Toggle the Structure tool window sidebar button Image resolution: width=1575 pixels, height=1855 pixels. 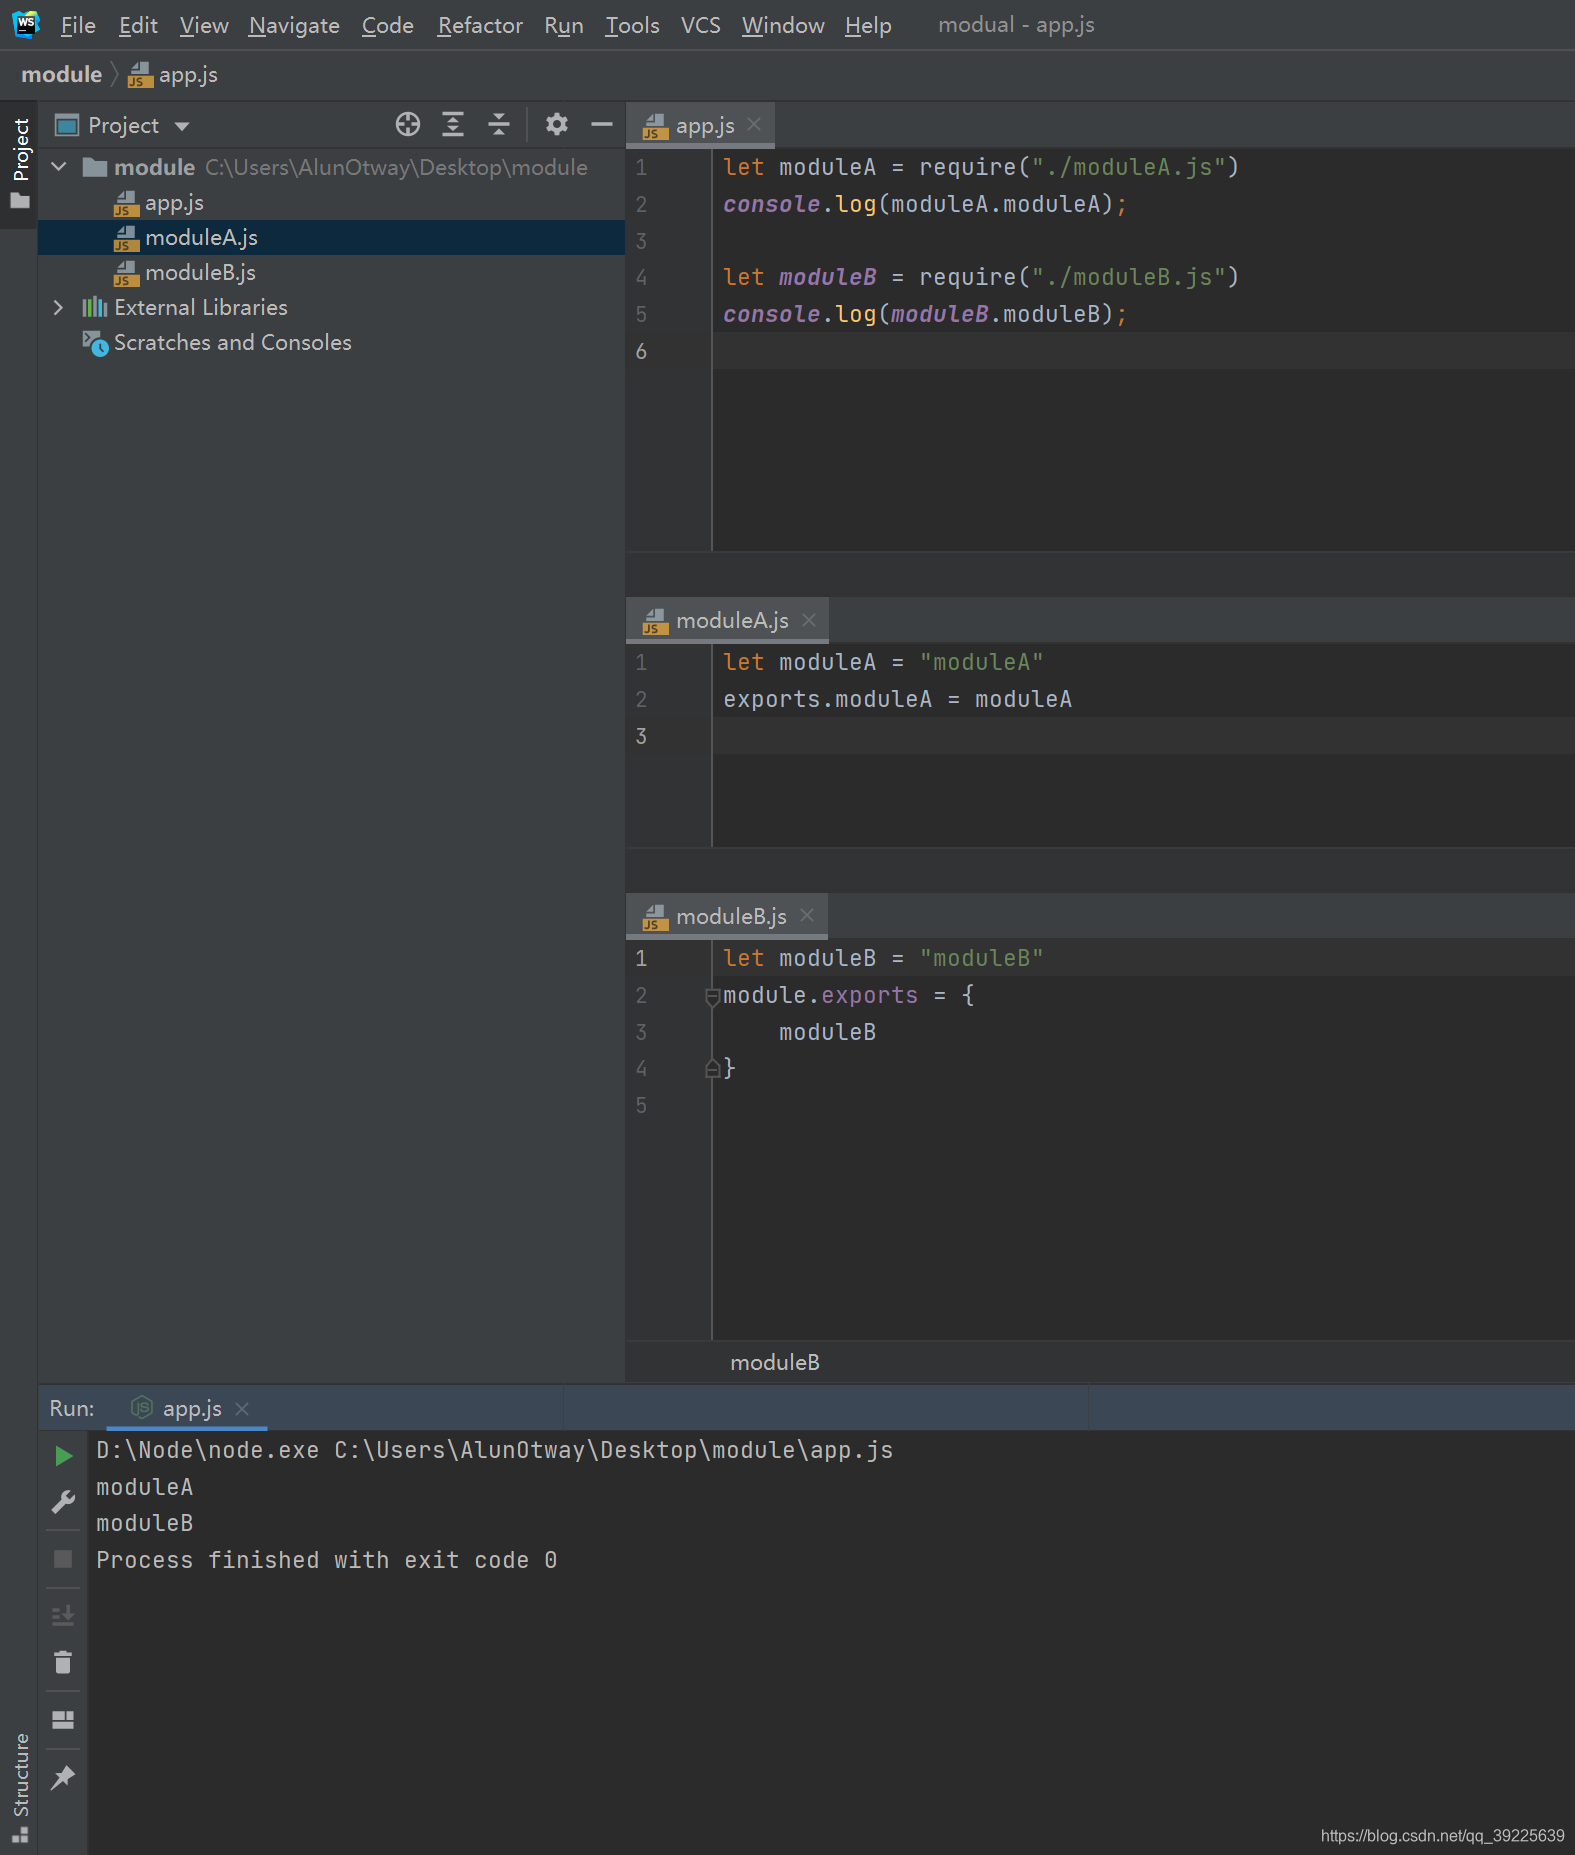click(x=20, y=1787)
